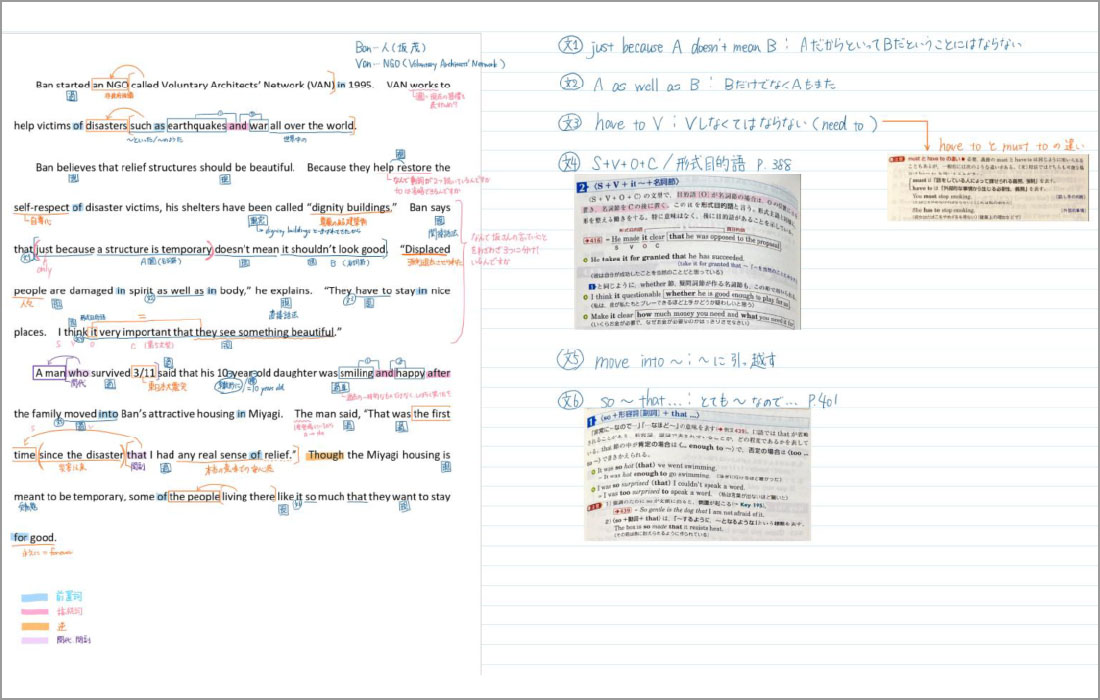Image resolution: width=1100 pixels, height=700 pixels.
Task: Click the orange-highlighted word "Though"
Action: (x=326, y=455)
